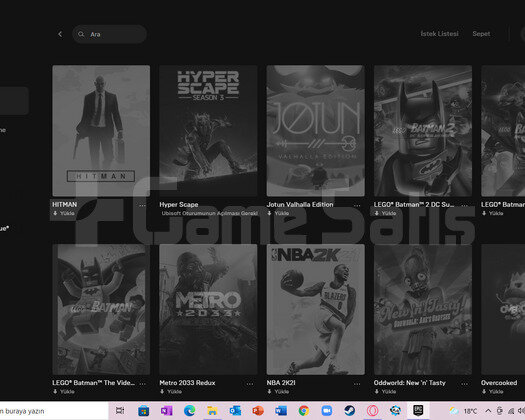The height and width of the screenshot is (420, 525).
Task: Open Outlook from taskbar
Action: click(x=235, y=411)
